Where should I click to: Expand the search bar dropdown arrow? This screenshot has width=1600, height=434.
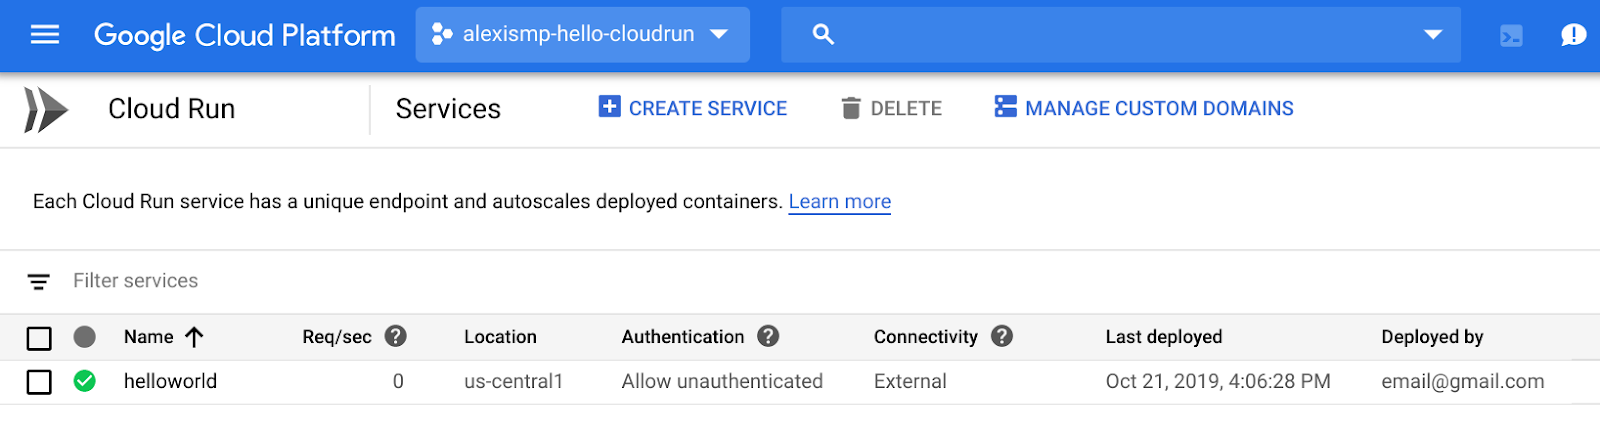[1433, 35]
